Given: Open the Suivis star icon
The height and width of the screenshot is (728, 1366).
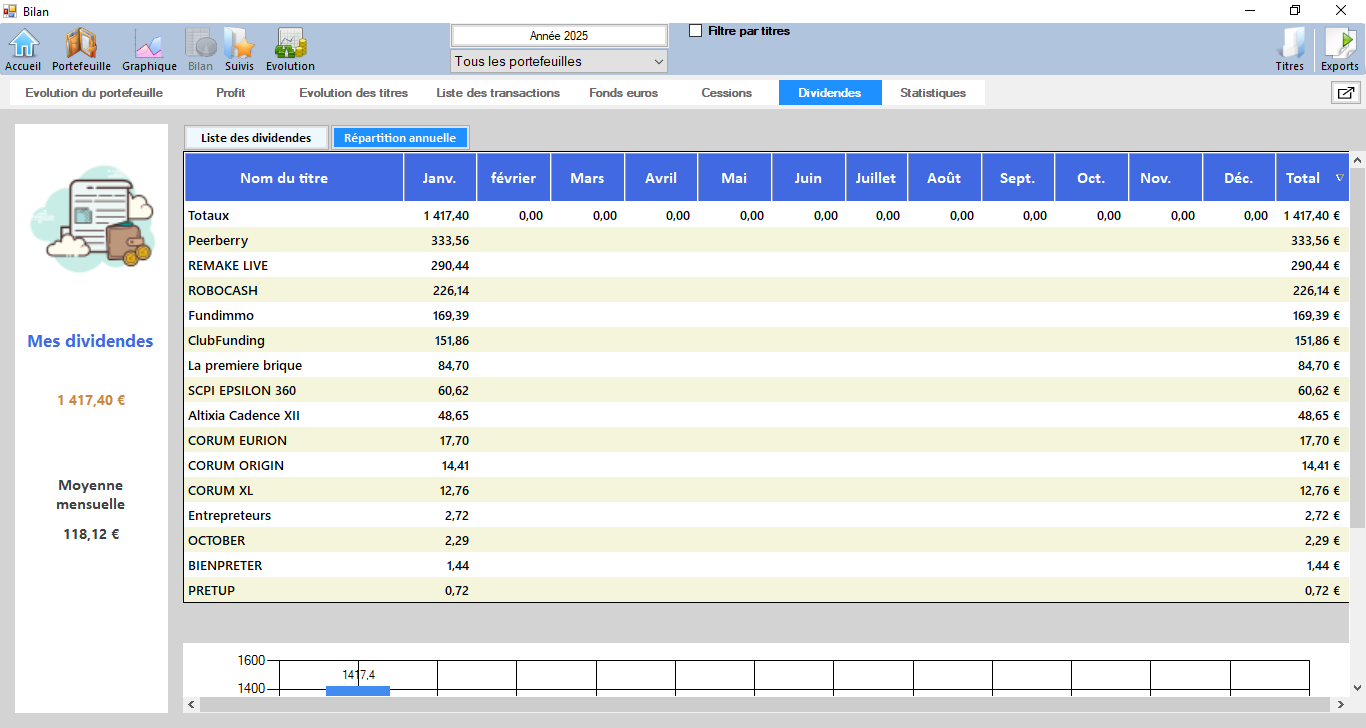Looking at the screenshot, I should [x=239, y=49].
